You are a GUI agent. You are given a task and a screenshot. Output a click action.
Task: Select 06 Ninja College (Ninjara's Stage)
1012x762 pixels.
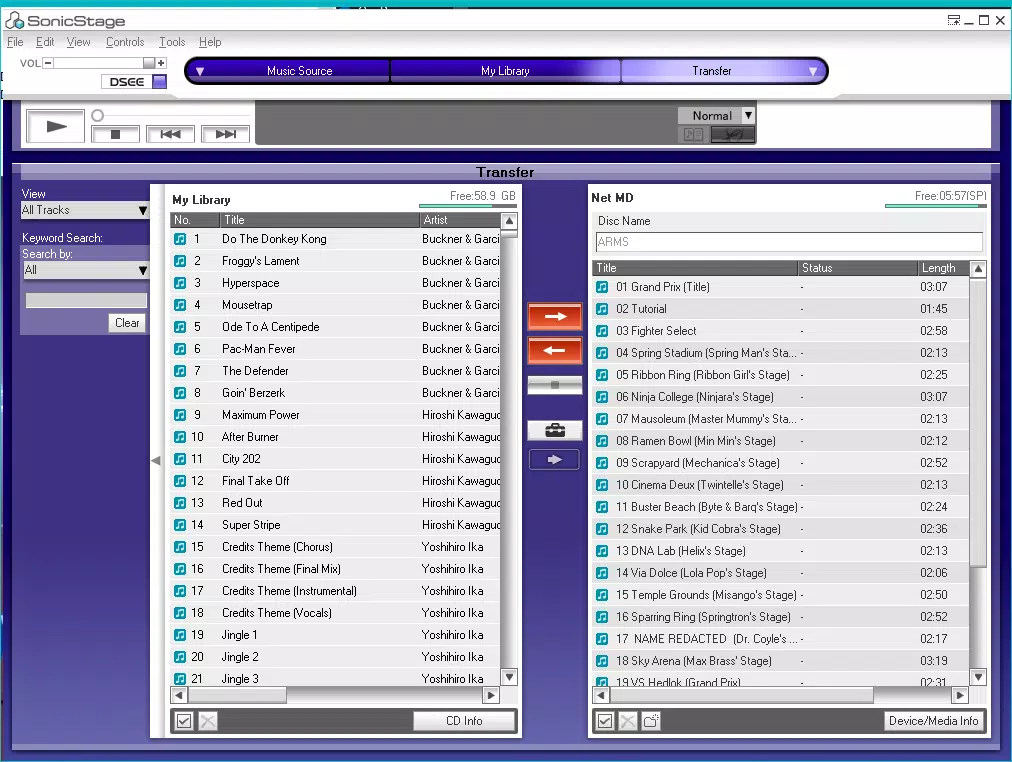point(780,397)
